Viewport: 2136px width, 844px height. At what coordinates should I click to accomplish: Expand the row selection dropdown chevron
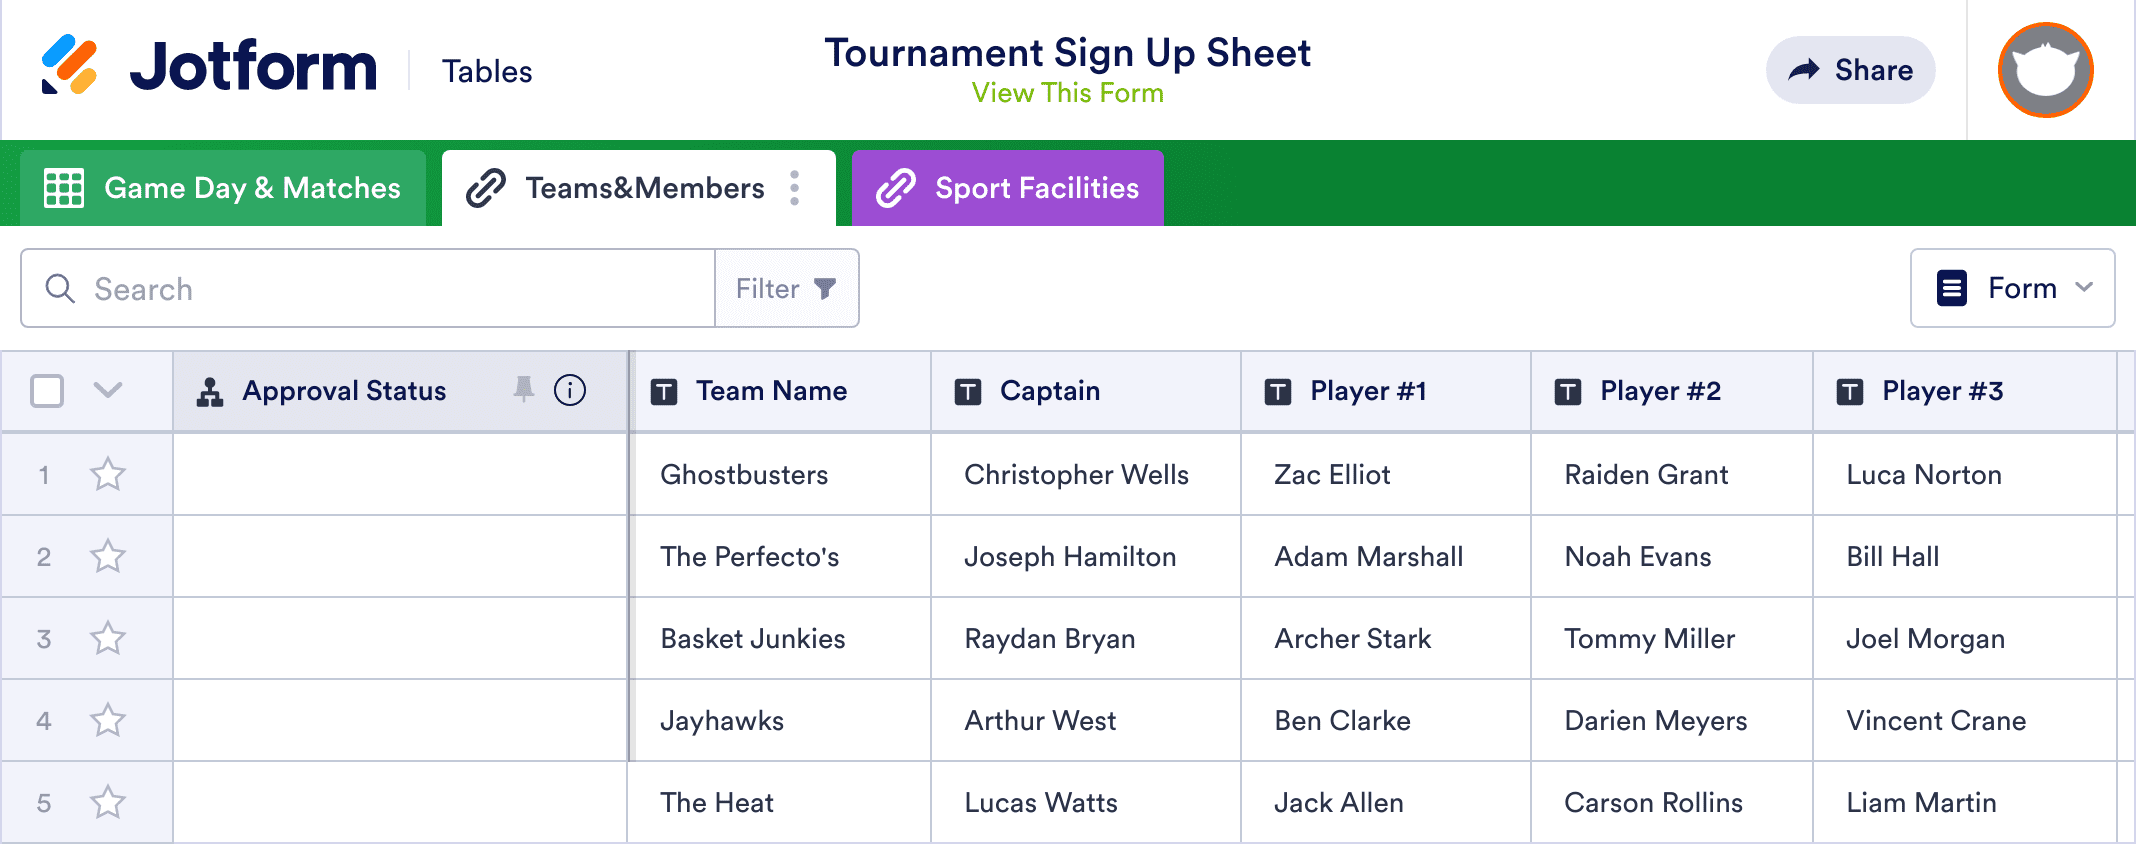pyautogui.click(x=108, y=390)
